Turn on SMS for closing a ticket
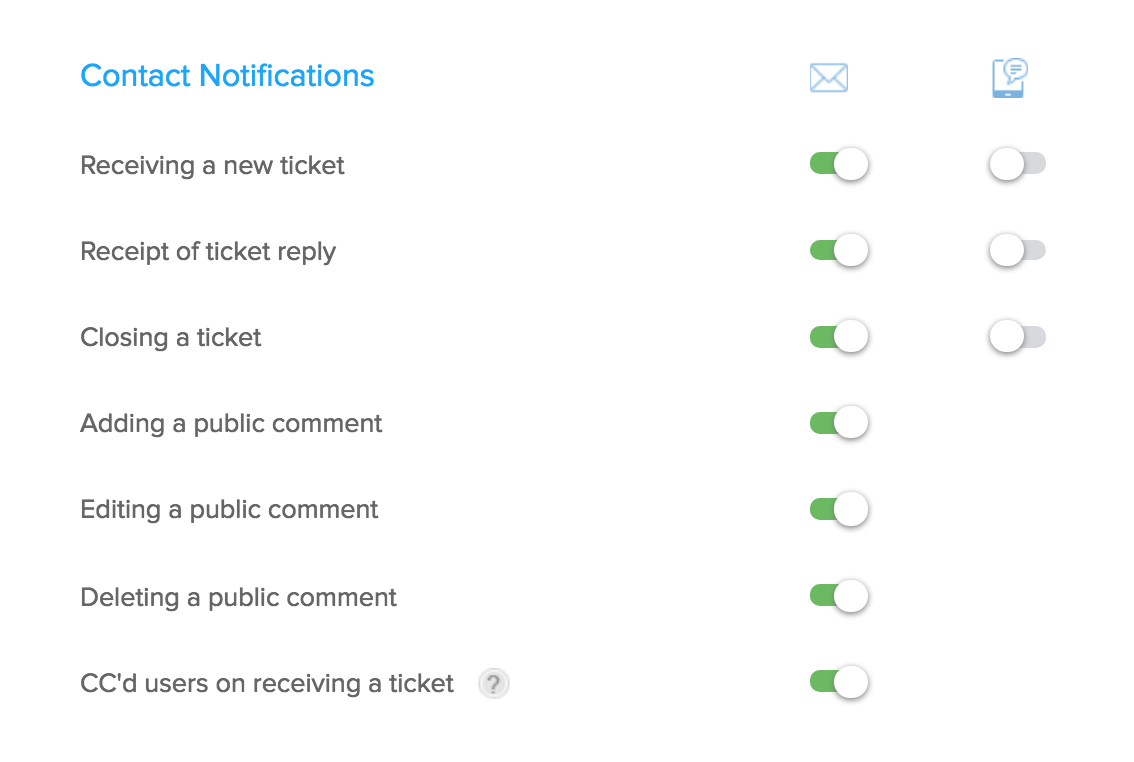This screenshot has height=762, width=1134. pos(1016,337)
